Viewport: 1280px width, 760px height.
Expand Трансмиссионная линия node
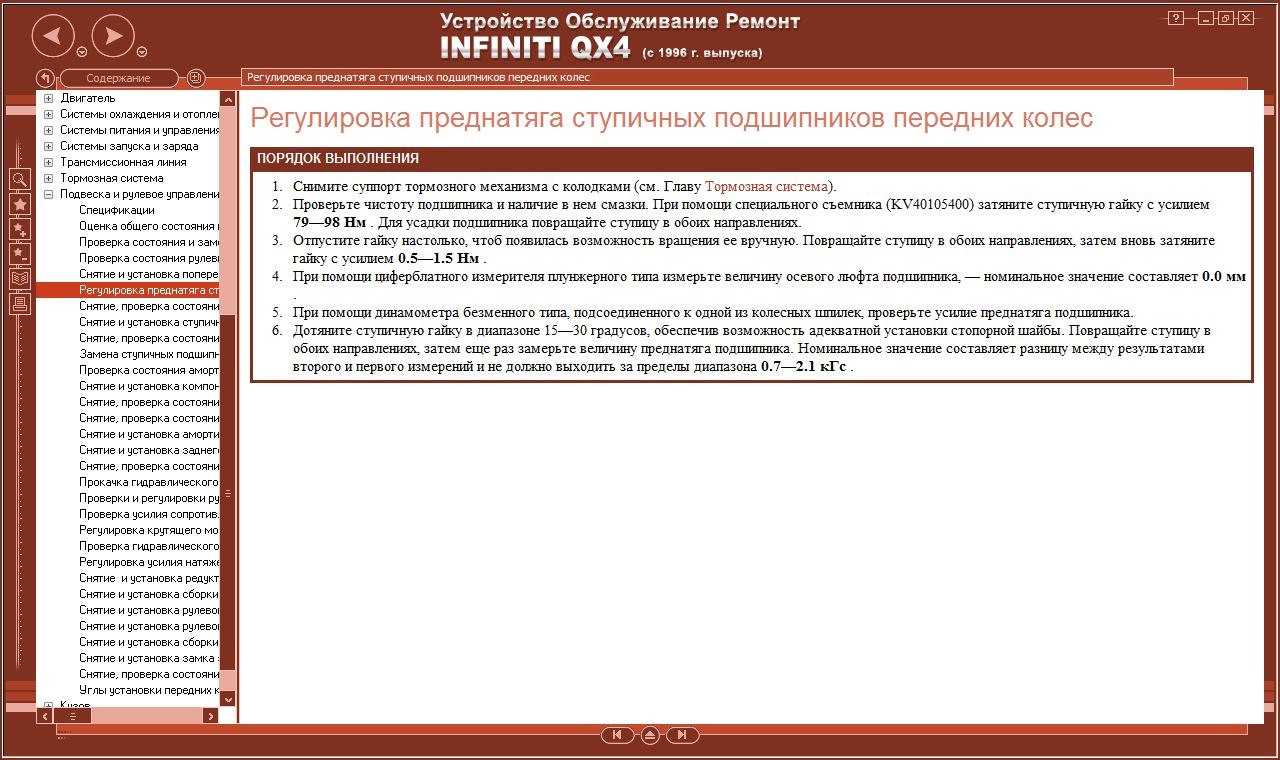(x=48, y=162)
